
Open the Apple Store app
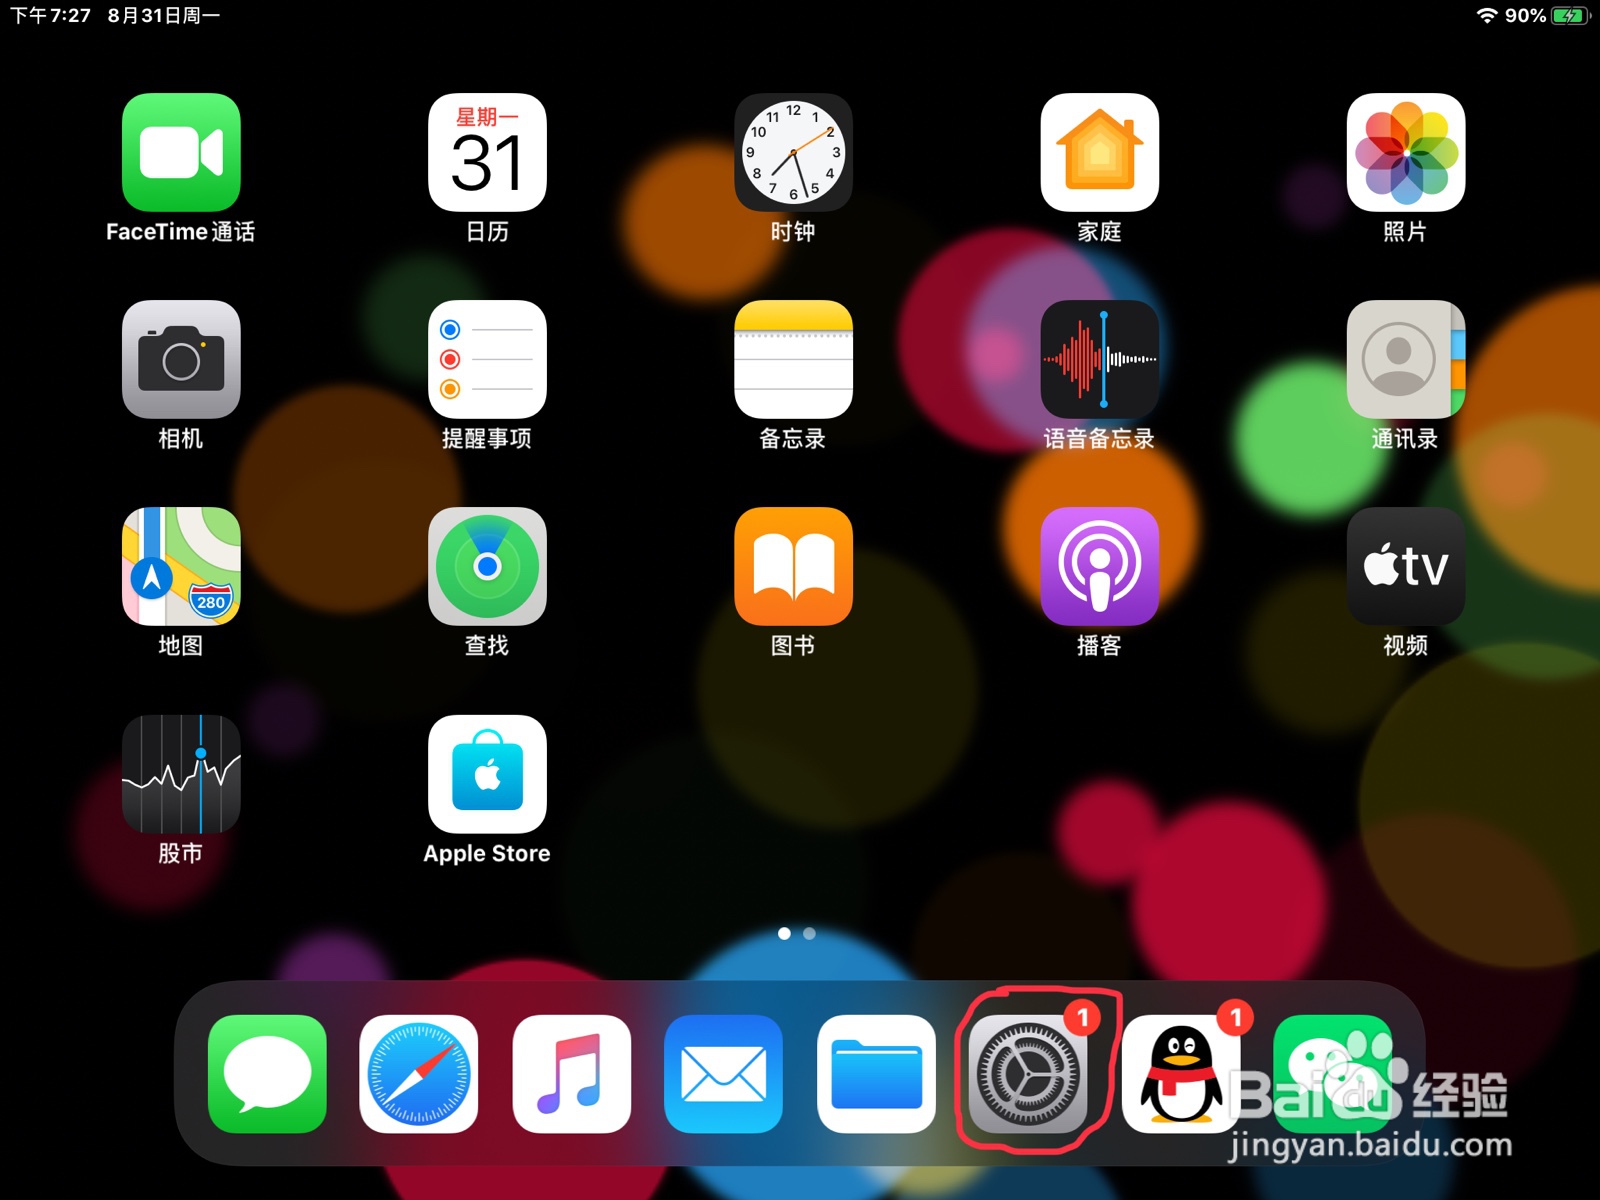[487, 774]
